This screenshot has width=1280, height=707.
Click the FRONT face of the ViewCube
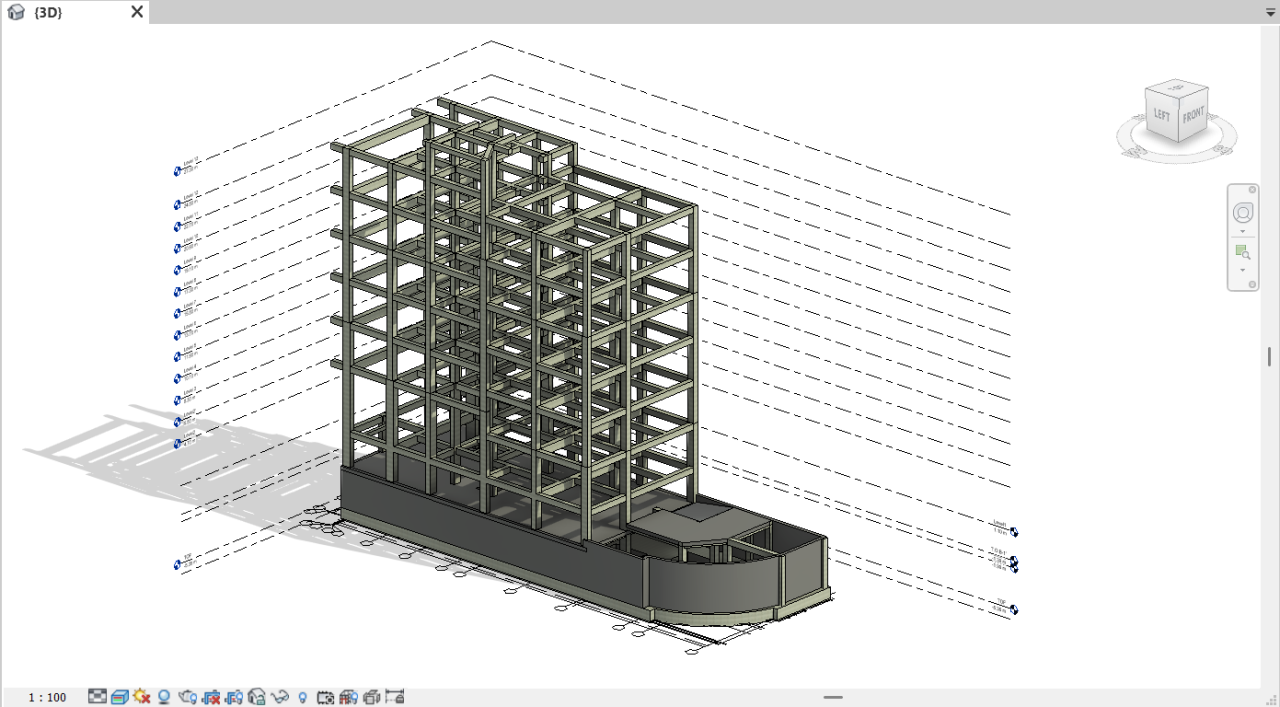pyautogui.click(x=1193, y=115)
